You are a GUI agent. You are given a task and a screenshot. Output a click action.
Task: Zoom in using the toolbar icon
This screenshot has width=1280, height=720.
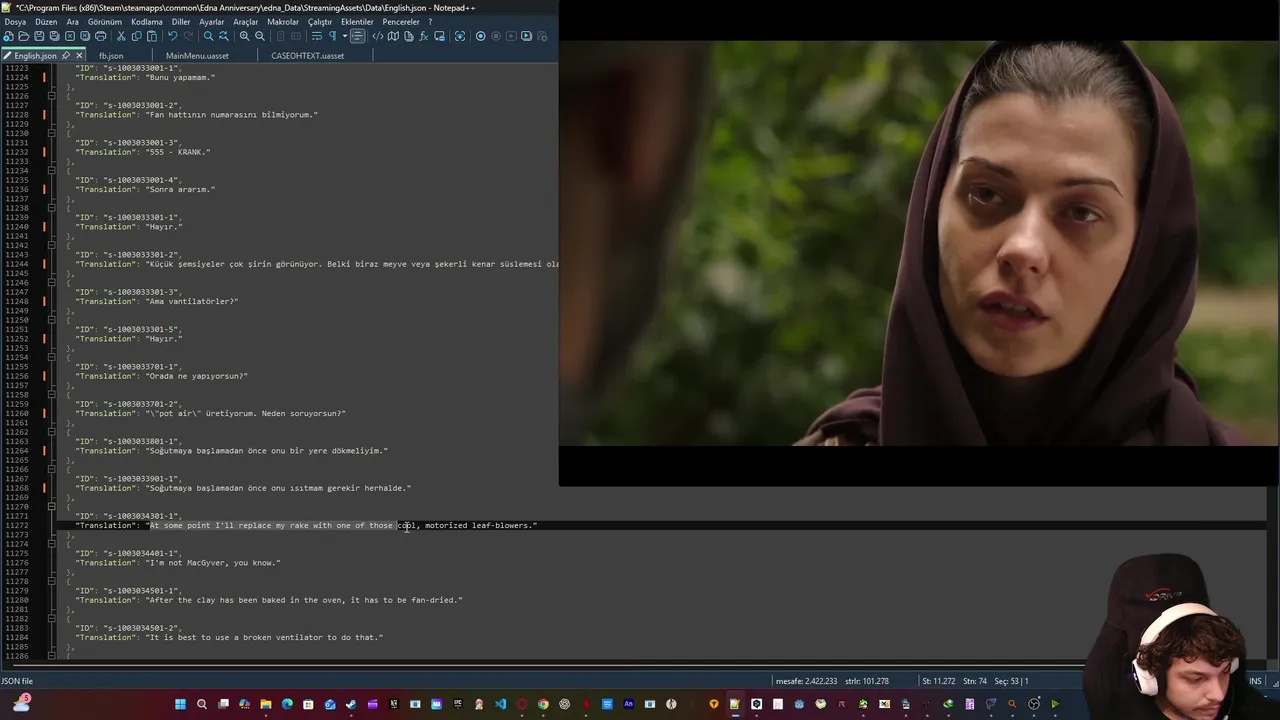[244, 36]
